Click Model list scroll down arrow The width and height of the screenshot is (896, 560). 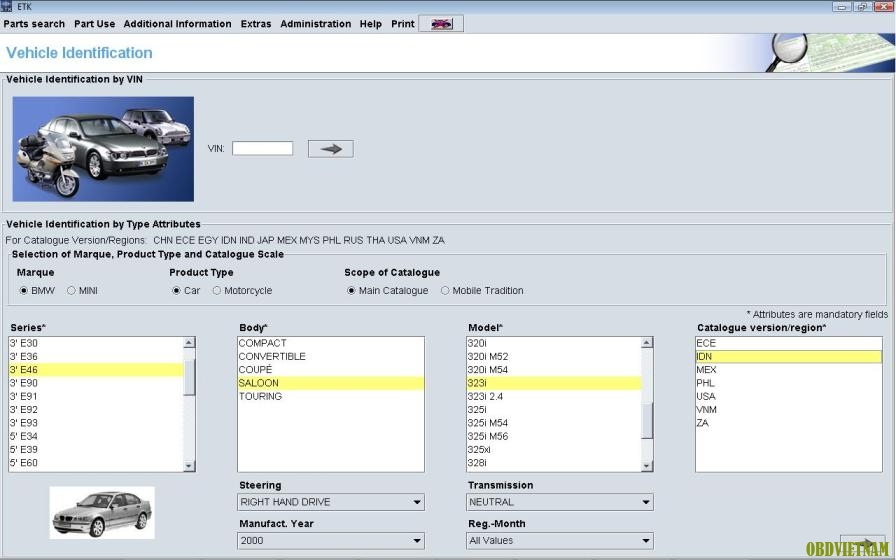point(647,466)
